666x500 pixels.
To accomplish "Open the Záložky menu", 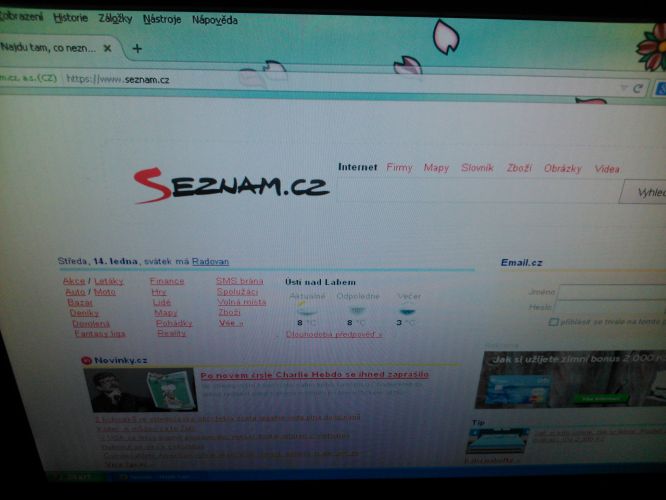I will coord(115,19).
